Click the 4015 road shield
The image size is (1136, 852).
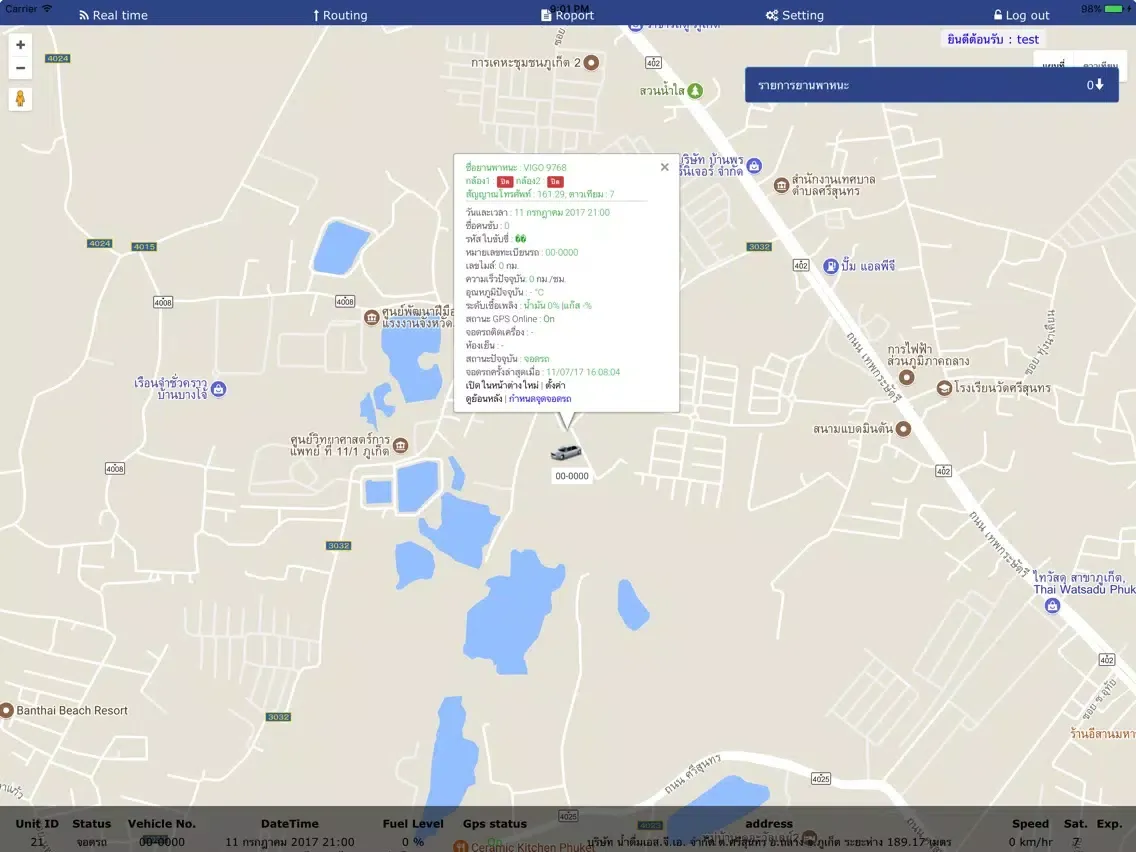pos(144,246)
